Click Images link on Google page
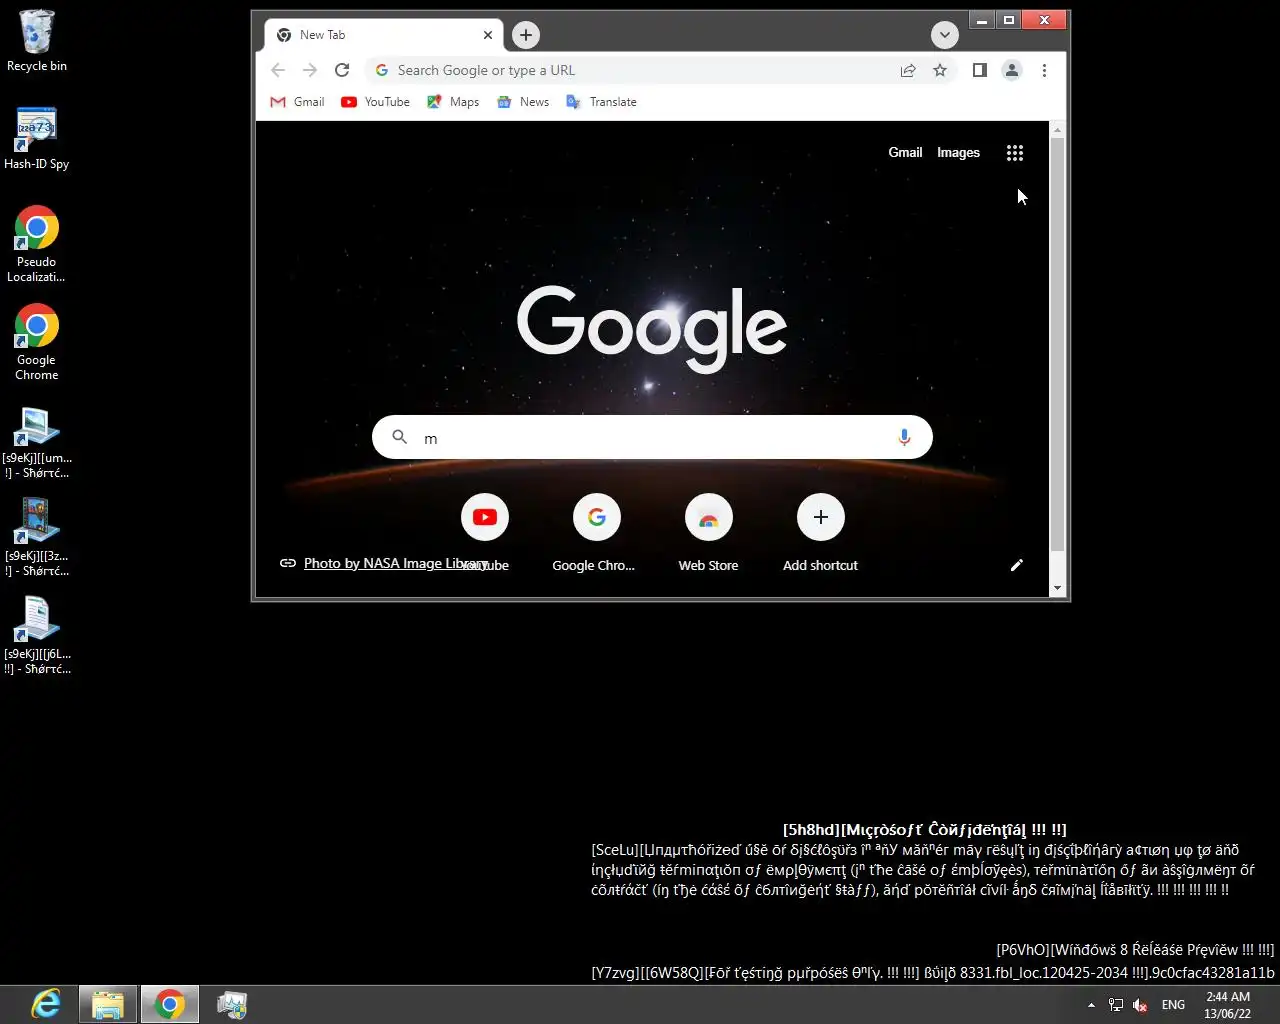 point(958,153)
